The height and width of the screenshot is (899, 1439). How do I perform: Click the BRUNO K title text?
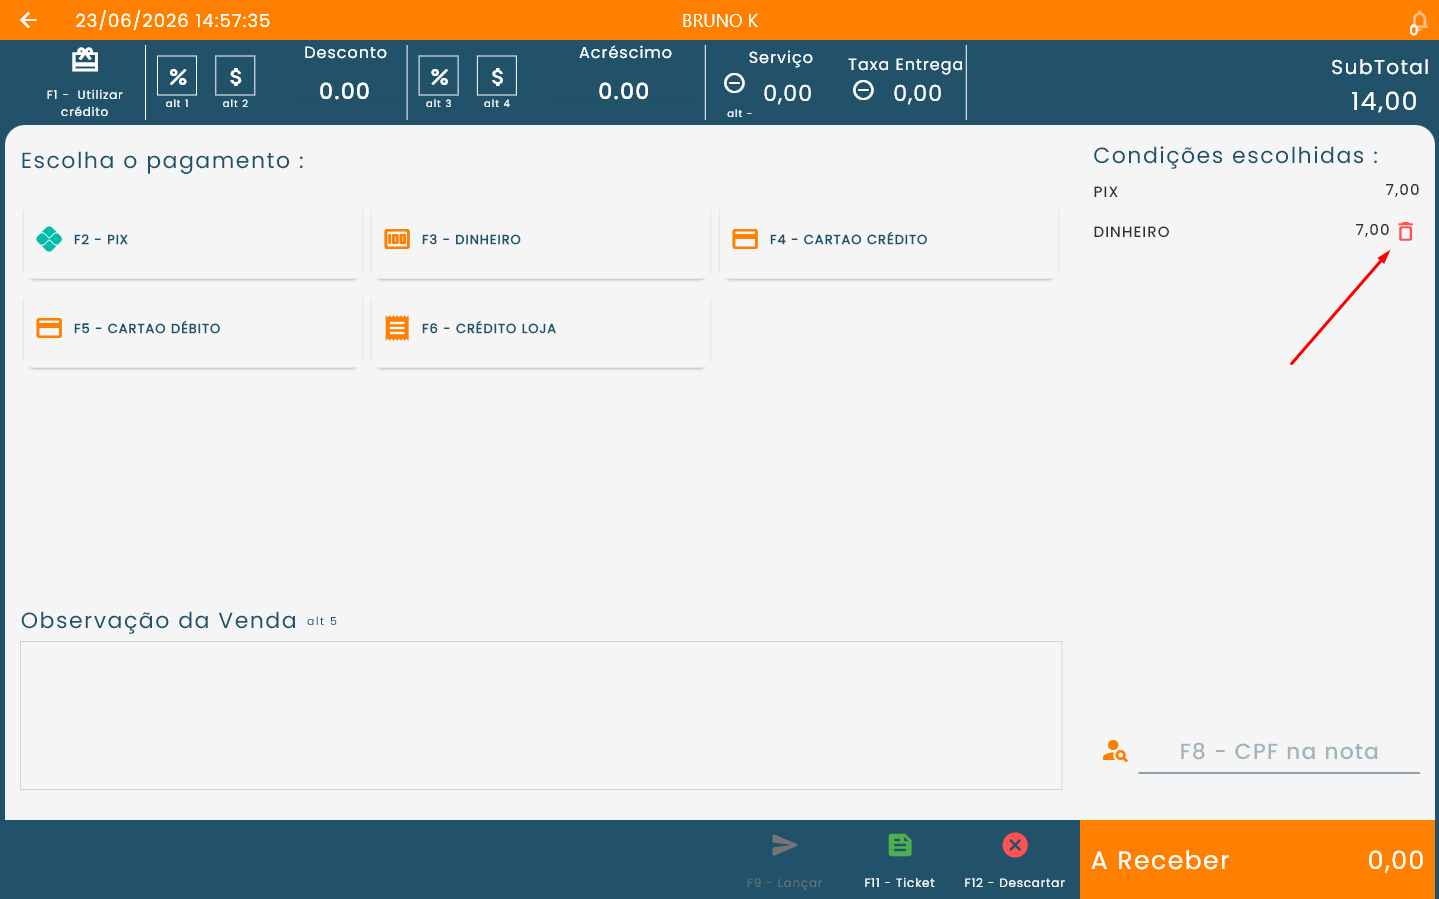click(x=720, y=21)
